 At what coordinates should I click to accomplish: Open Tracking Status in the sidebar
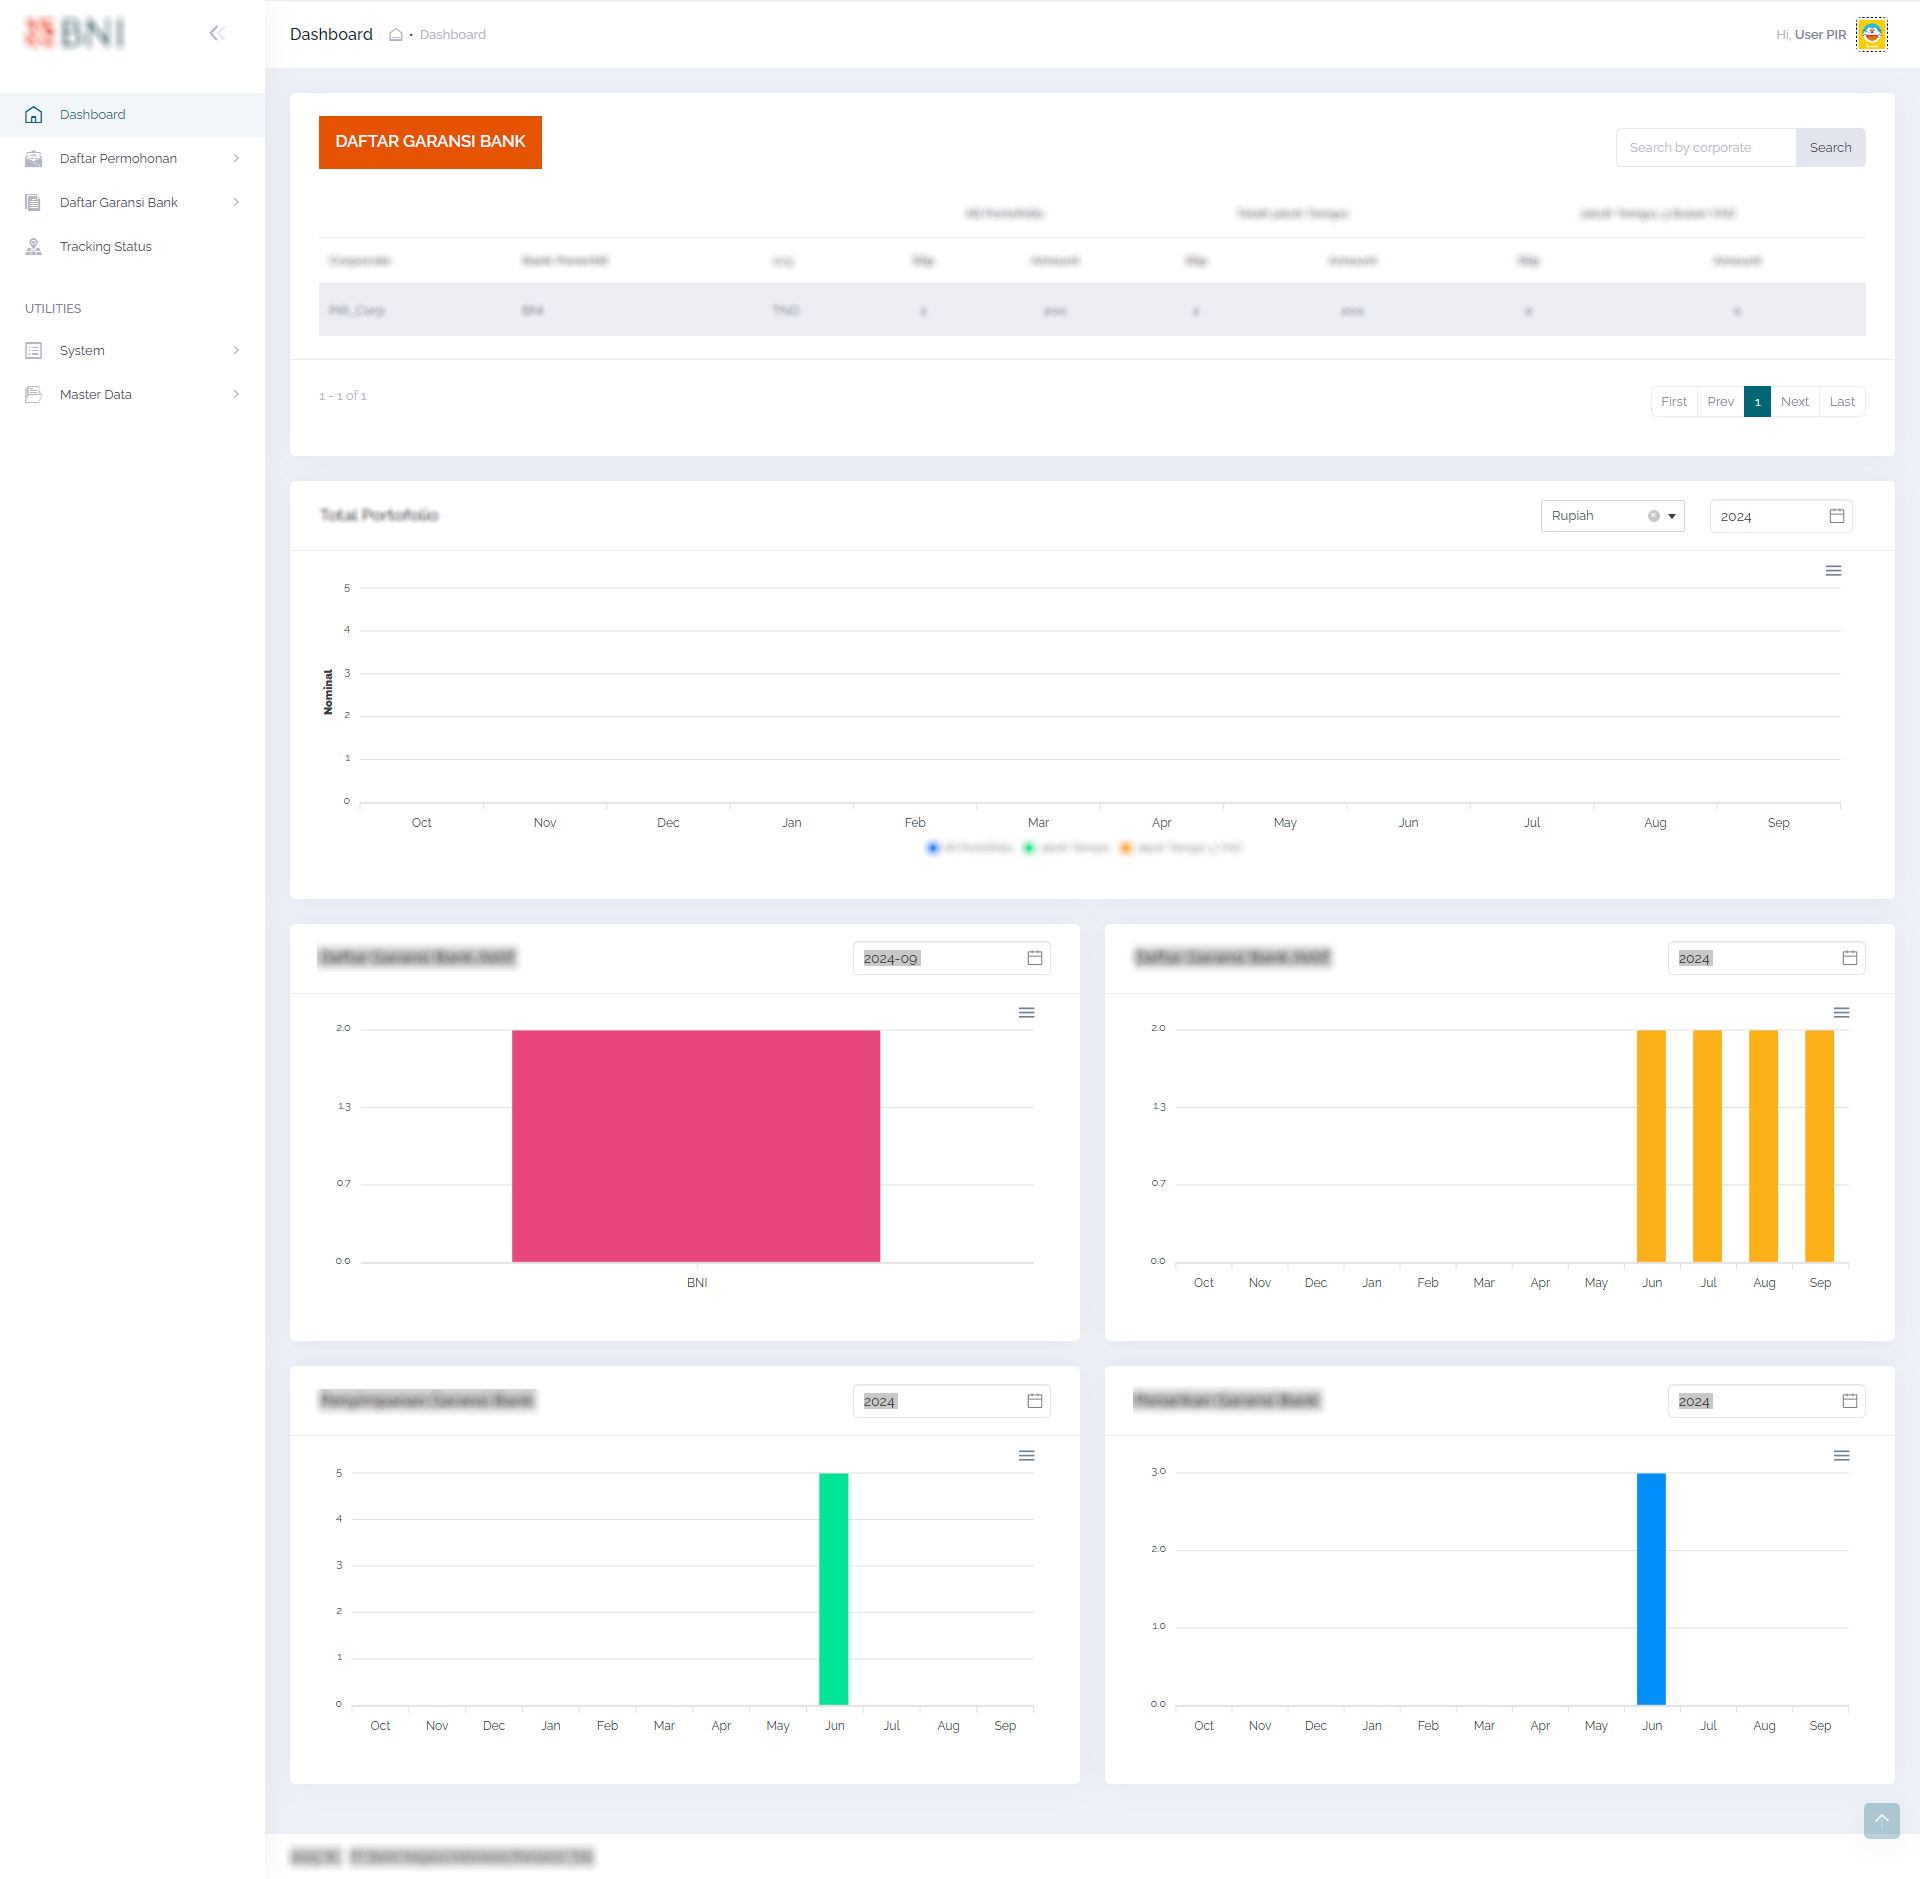tap(105, 246)
